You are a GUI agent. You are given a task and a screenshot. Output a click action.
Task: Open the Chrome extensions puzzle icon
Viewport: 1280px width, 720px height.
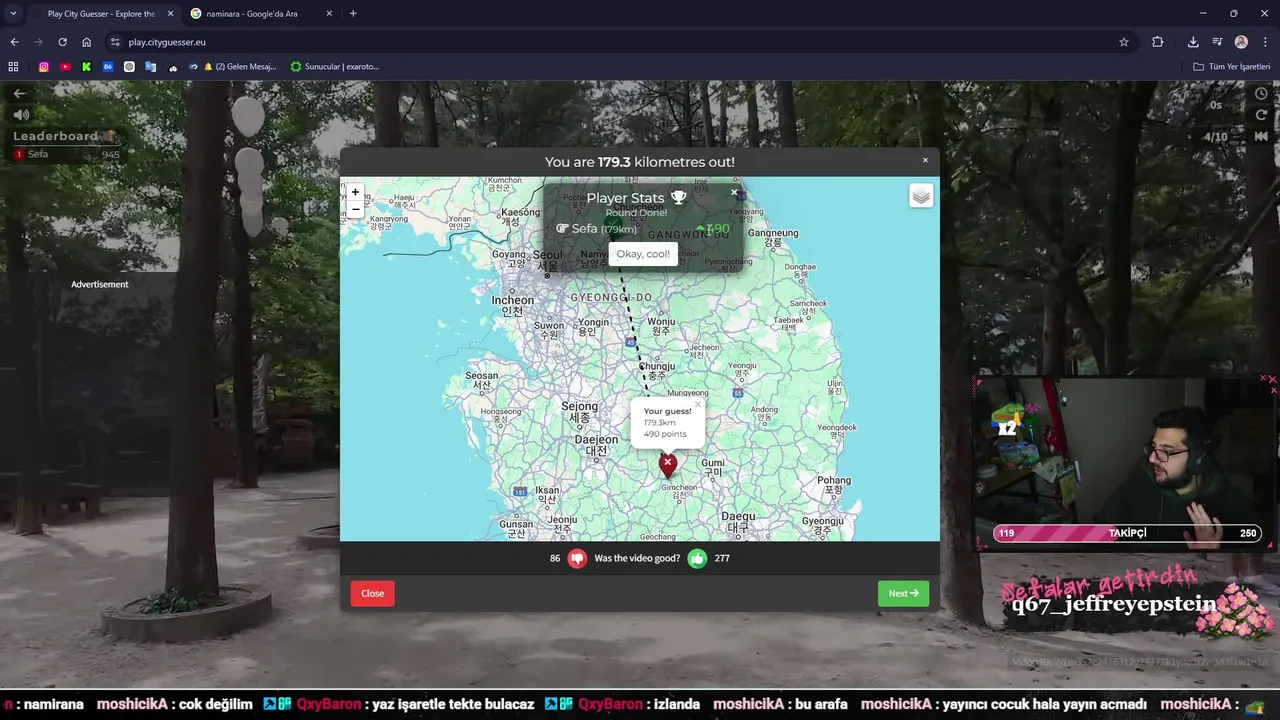(x=1158, y=42)
